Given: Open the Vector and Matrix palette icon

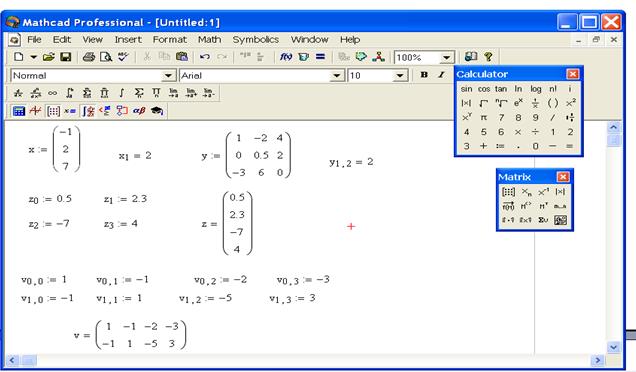Looking at the screenshot, I should click(x=53, y=111).
